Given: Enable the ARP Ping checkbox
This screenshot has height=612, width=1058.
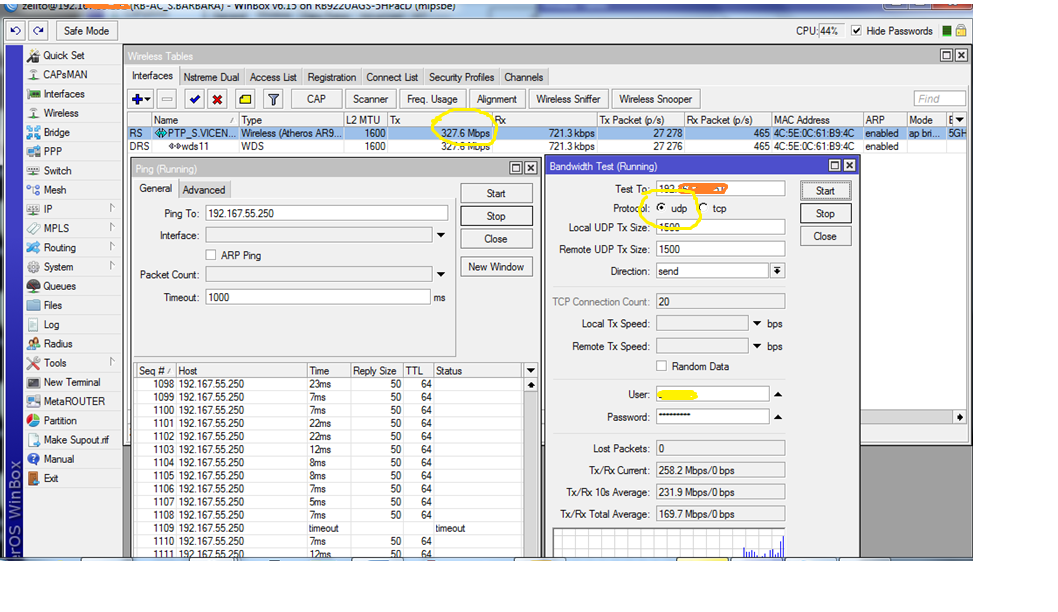Looking at the screenshot, I should pos(211,255).
